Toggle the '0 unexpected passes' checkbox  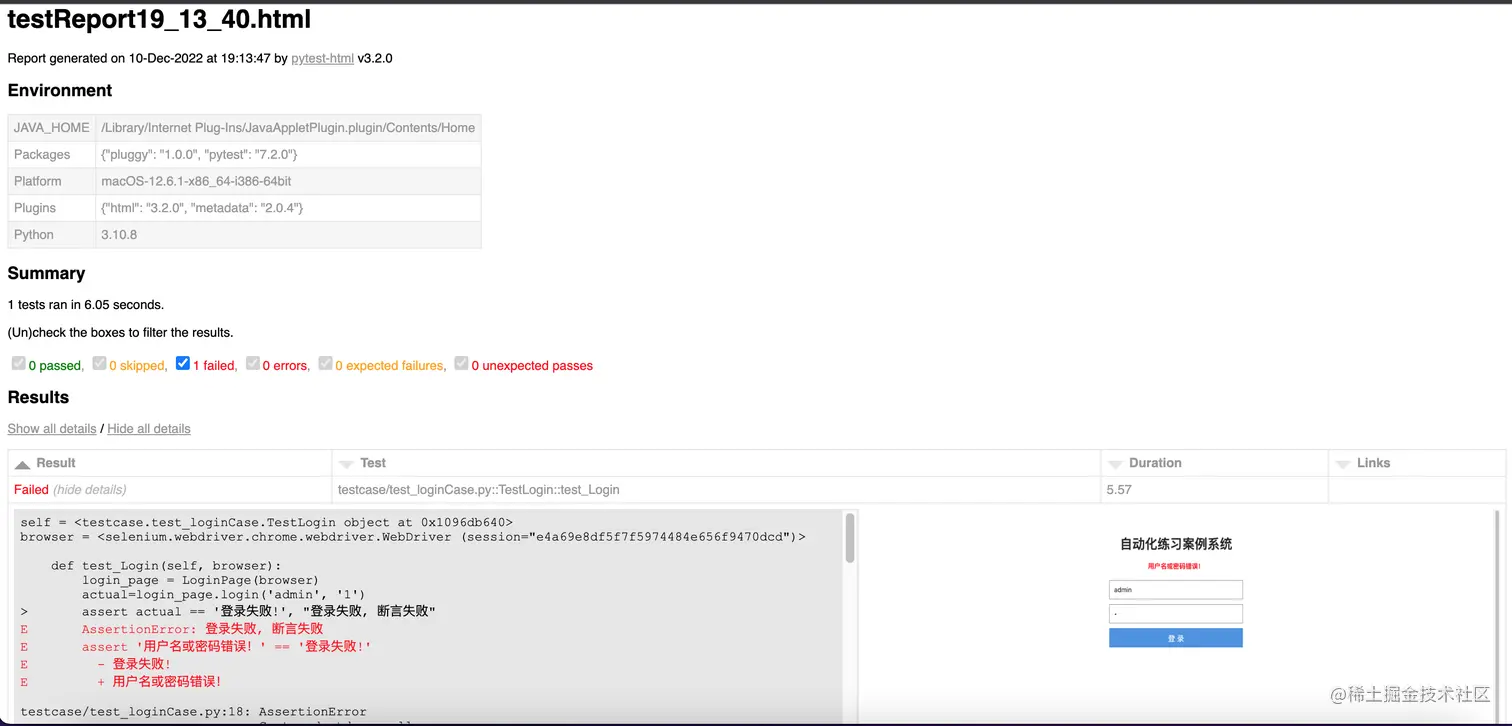click(461, 364)
